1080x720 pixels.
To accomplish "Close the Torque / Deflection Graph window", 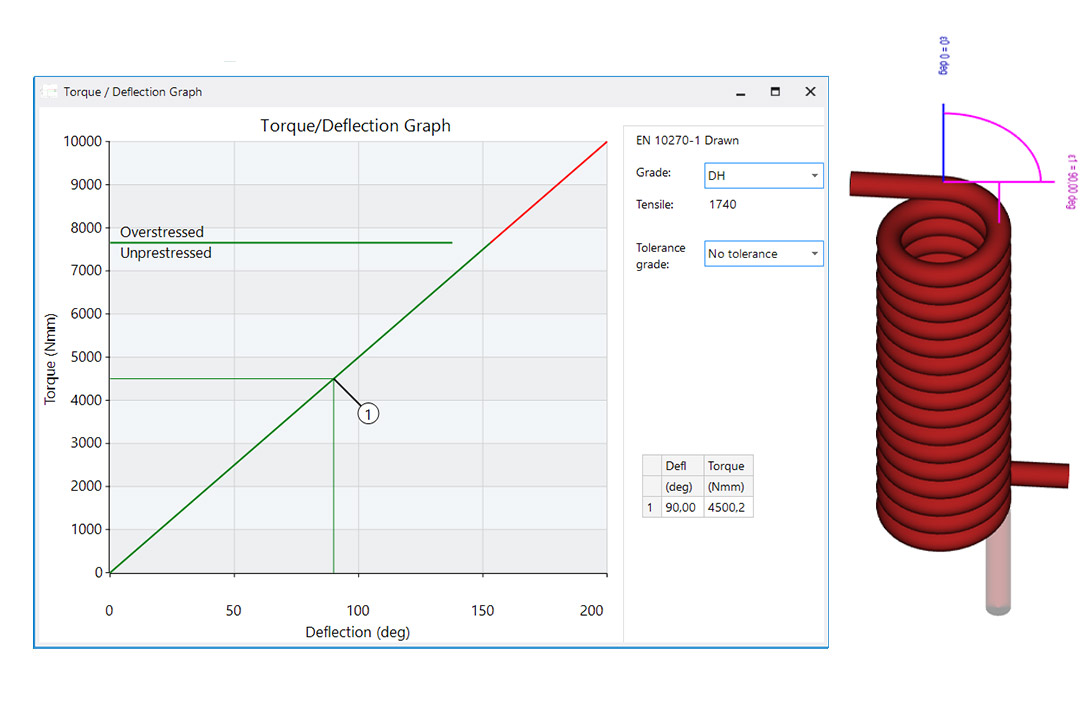I will [x=810, y=92].
